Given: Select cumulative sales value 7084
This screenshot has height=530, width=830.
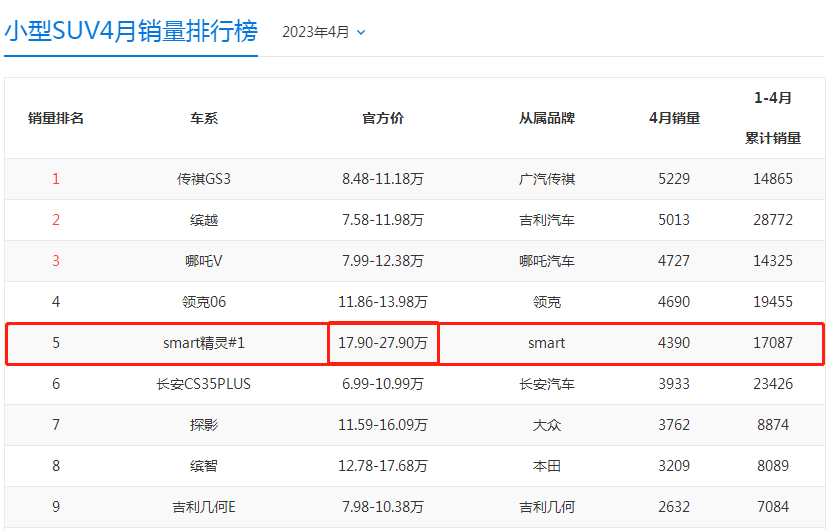Looking at the screenshot, I should [x=773, y=507].
